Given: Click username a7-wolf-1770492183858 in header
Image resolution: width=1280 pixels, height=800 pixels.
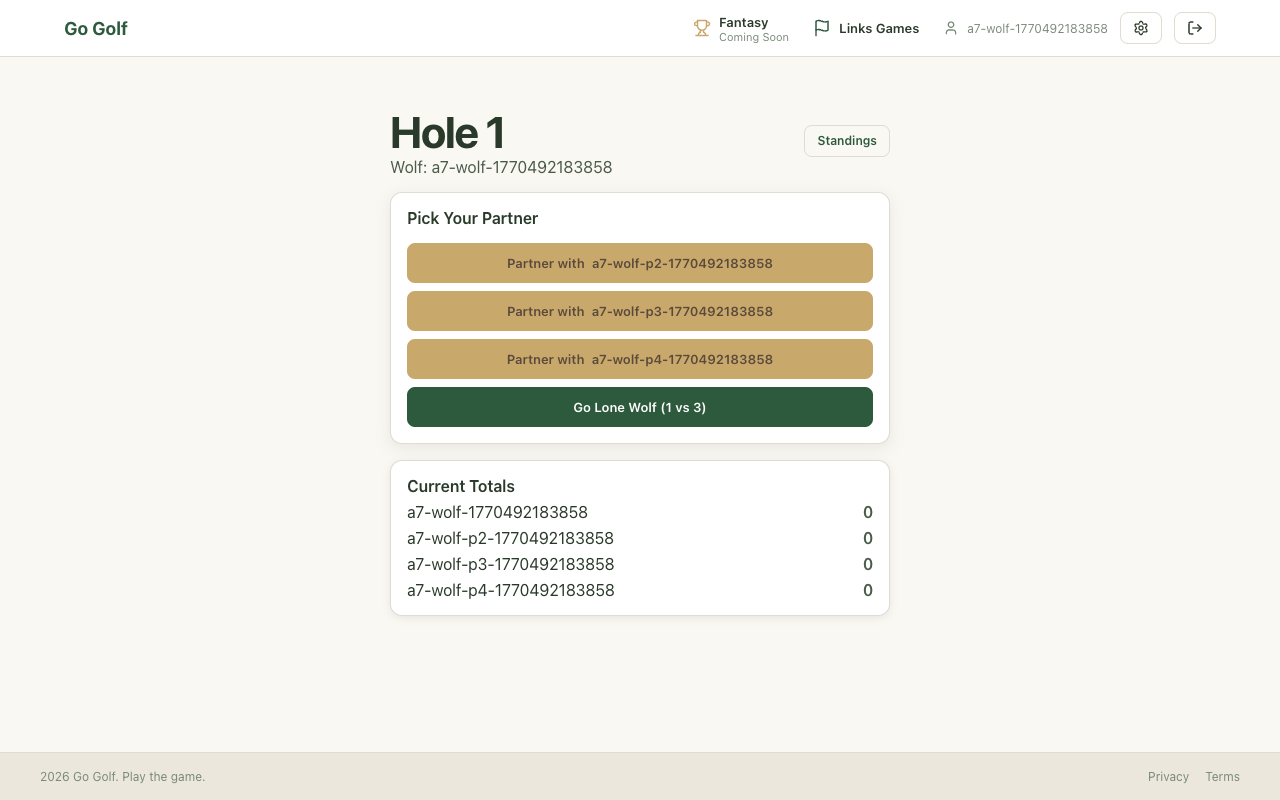Looking at the screenshot, I should click(x=1037, y=29).
